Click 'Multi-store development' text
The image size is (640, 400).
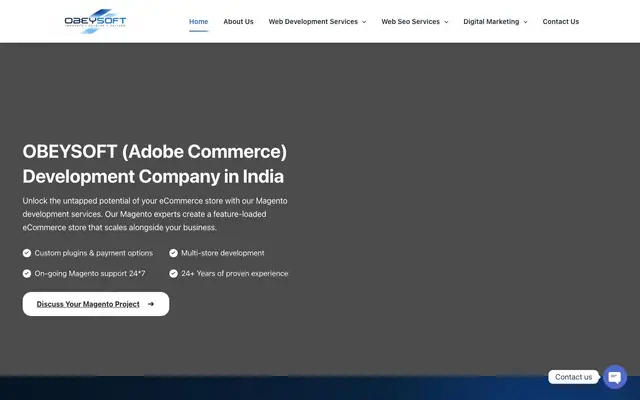[223, 253]
